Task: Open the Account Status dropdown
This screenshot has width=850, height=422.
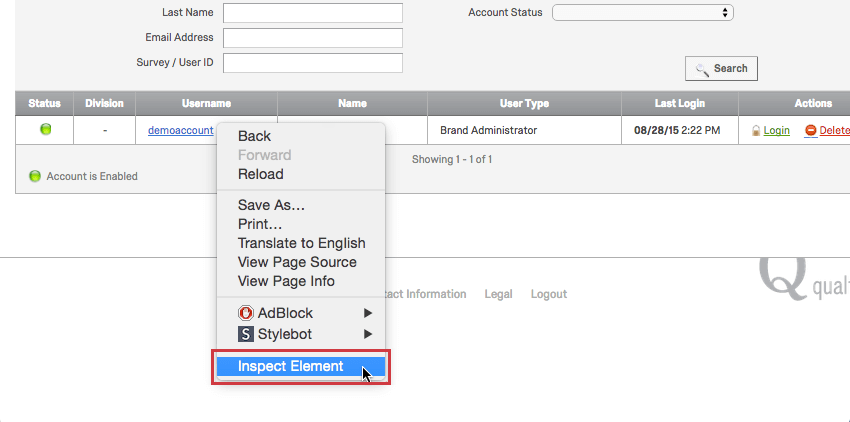Action: [642, 12]
